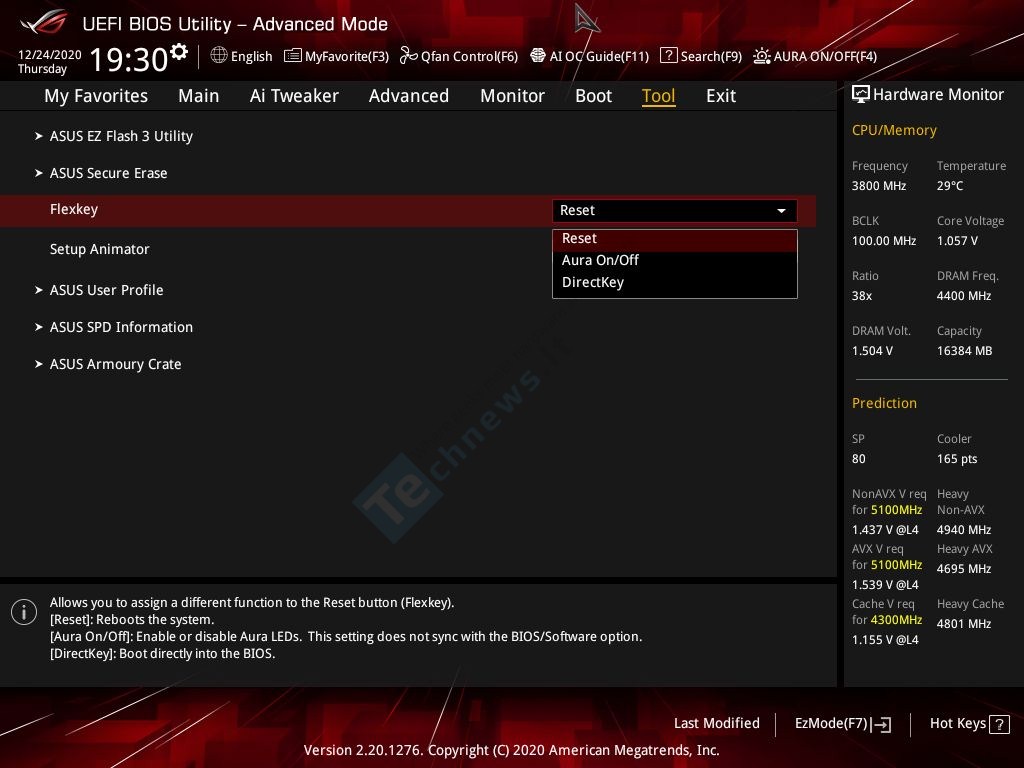This screenshot has width=1024, height=768.
Task: Open the Ai Tweaker tab
Action: pyautogui.click(x=294, y=96)
